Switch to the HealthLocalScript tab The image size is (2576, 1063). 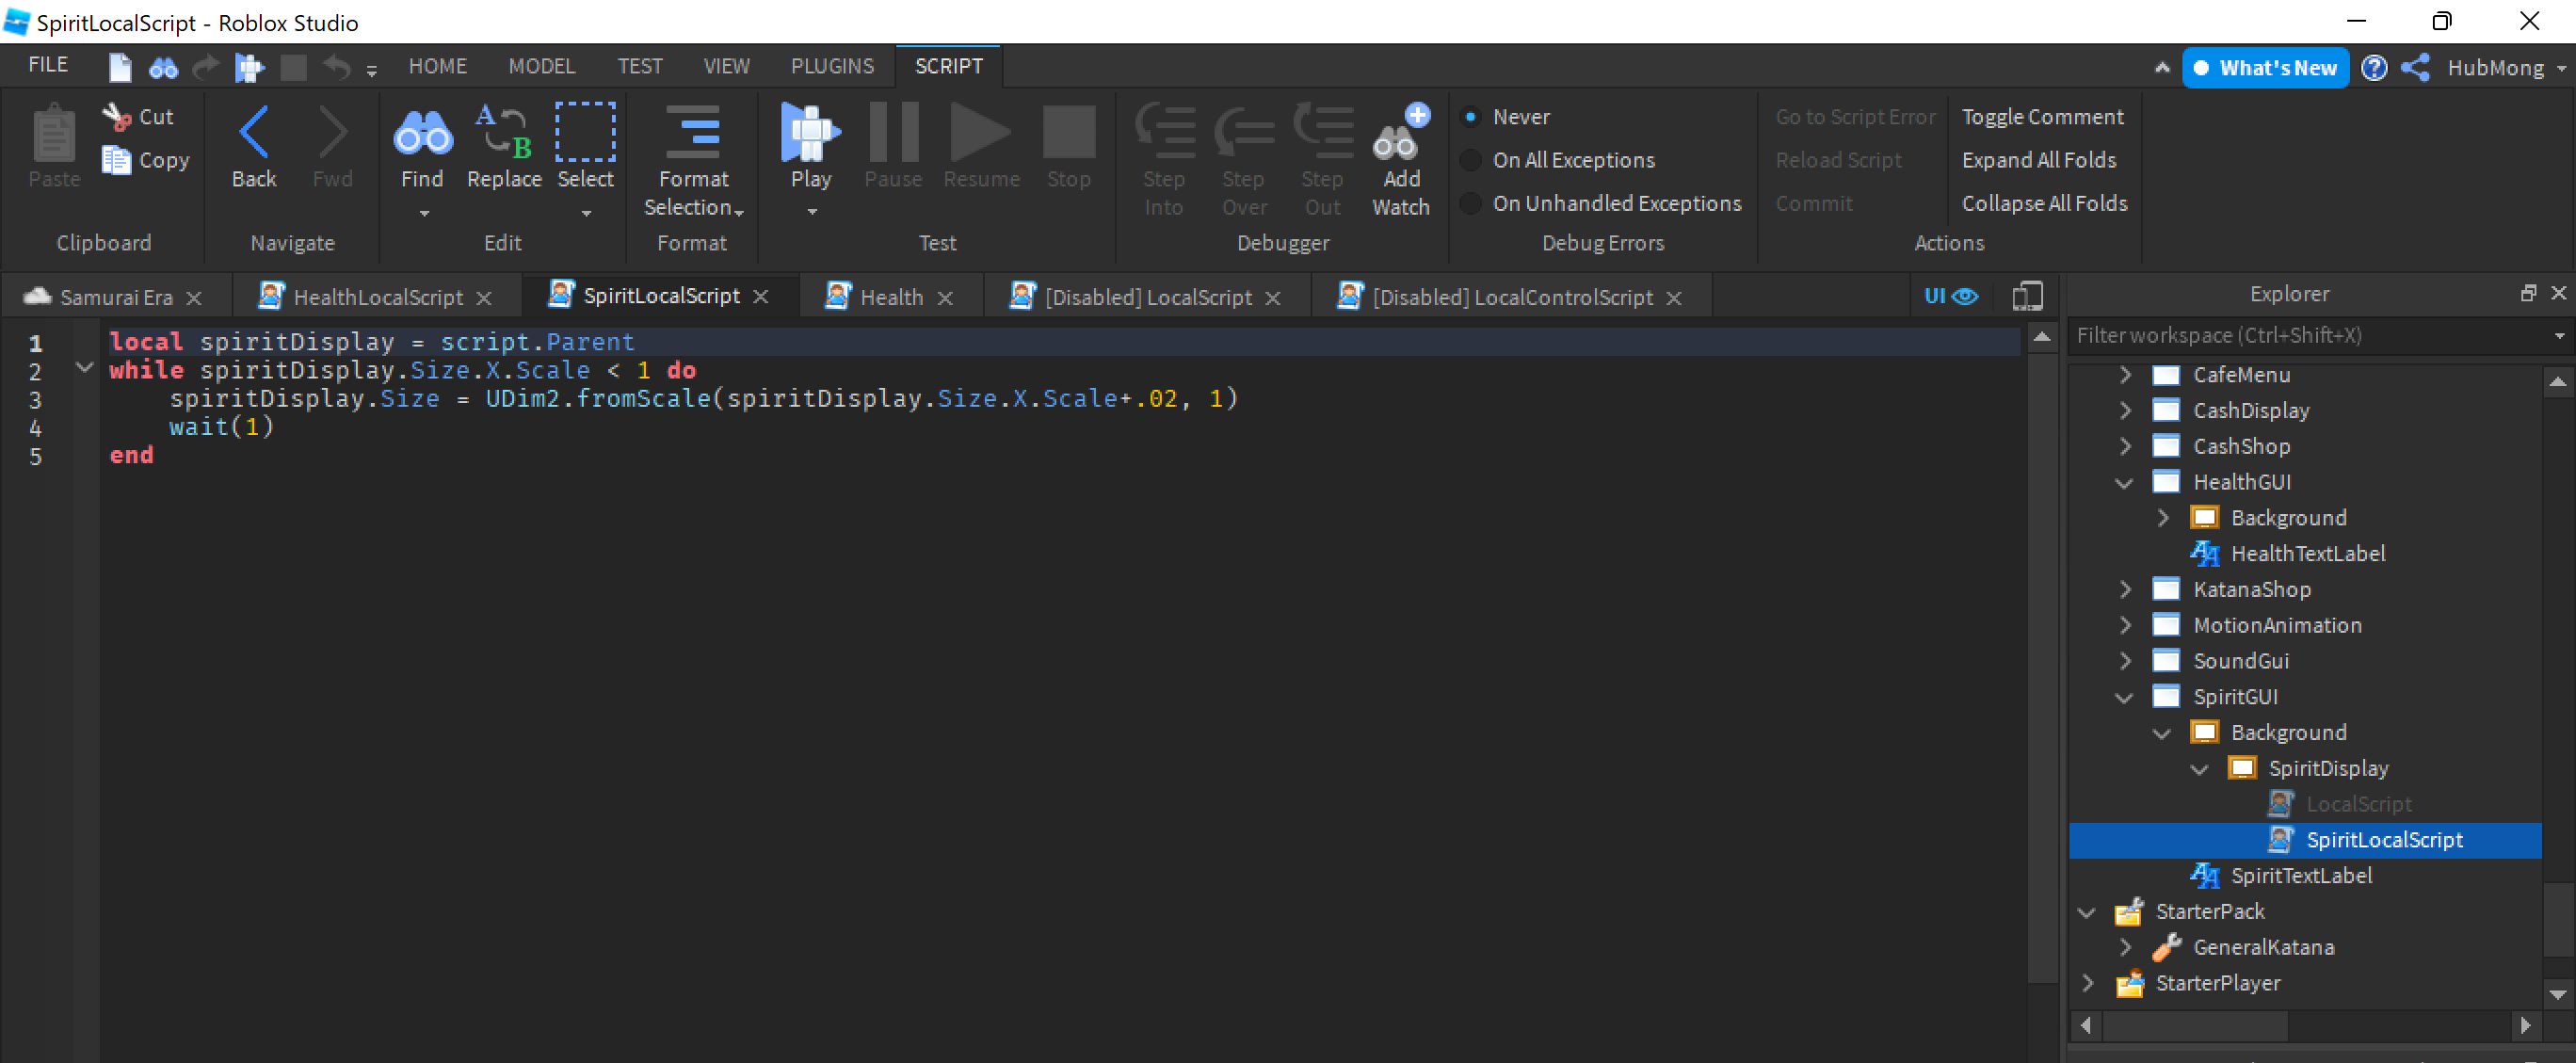pyautogui.click(x=376, y=297)
